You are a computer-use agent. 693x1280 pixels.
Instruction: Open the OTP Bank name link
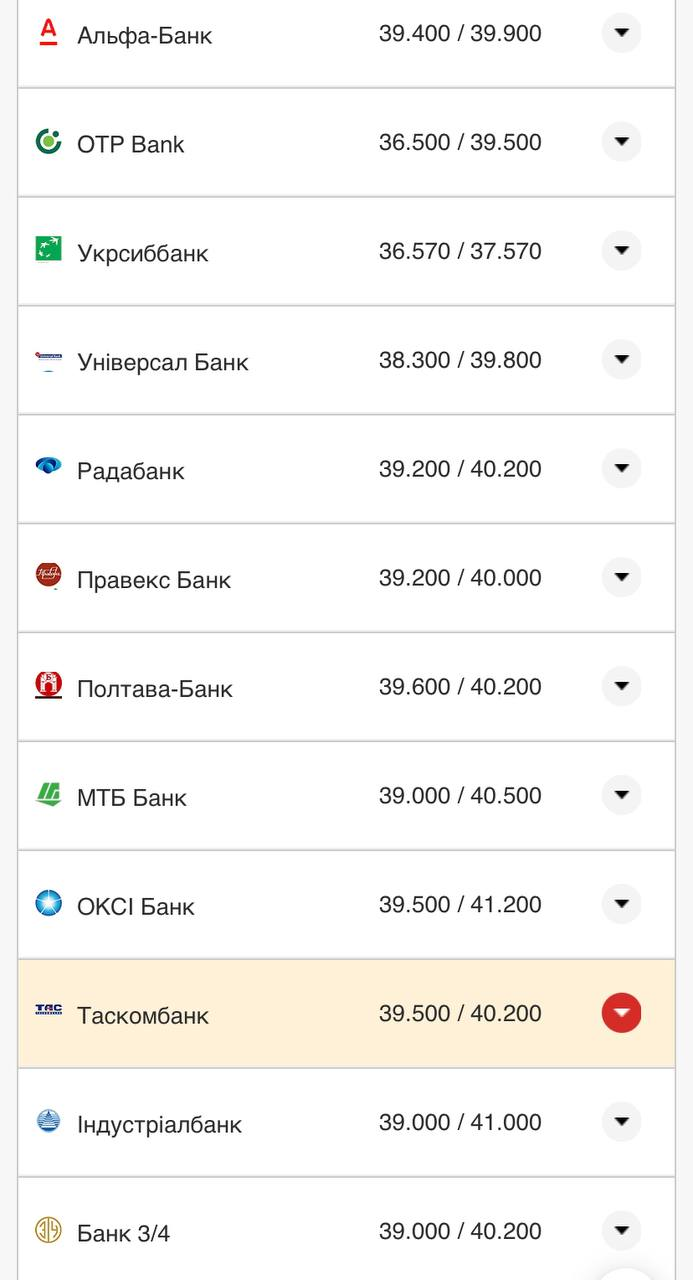point(130,144)
